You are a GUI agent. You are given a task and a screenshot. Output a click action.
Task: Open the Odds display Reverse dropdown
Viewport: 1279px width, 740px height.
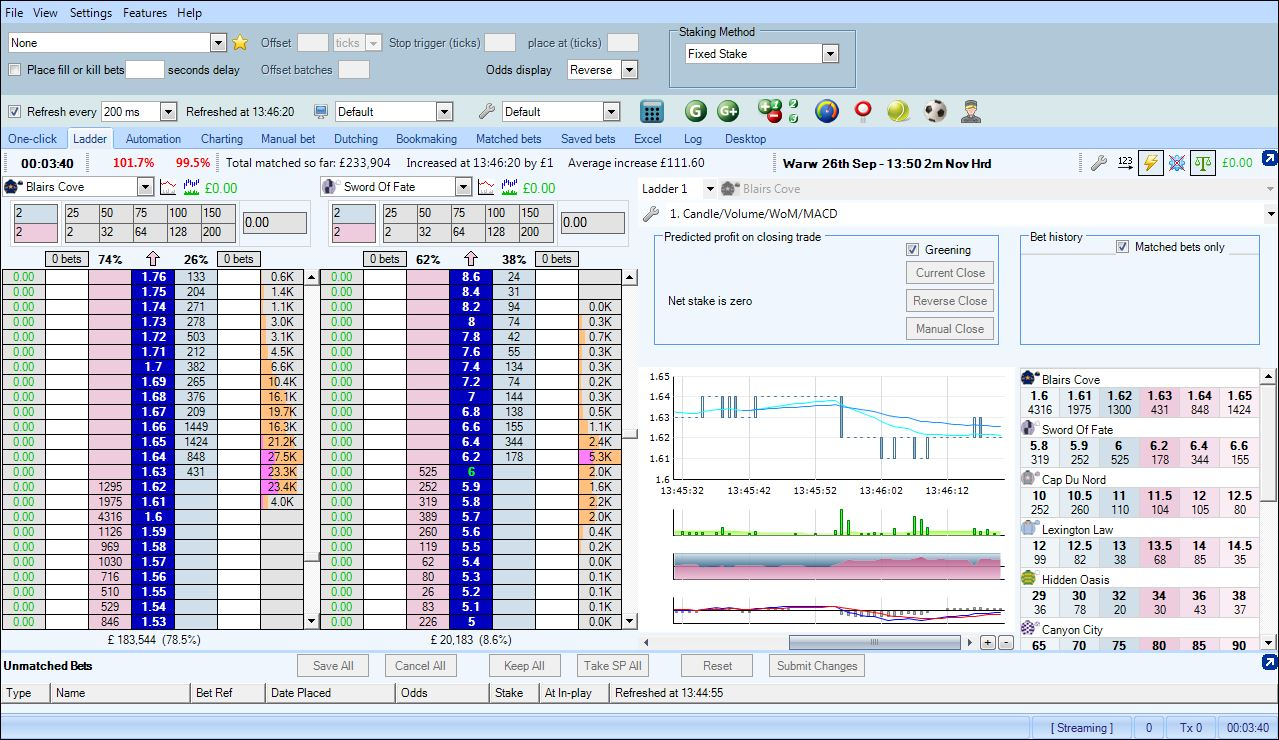tap(629, 70)
